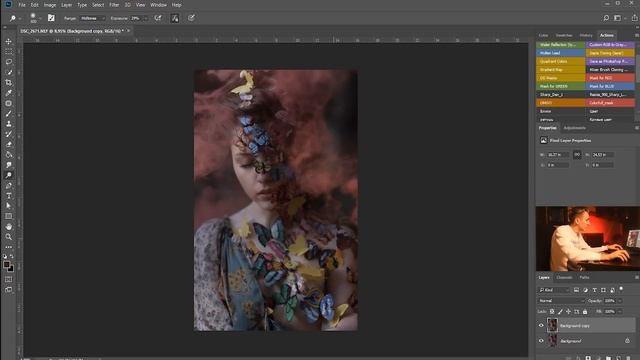Open the layer Opacity slider arrow
640x360 pixels.
point(620,301)
